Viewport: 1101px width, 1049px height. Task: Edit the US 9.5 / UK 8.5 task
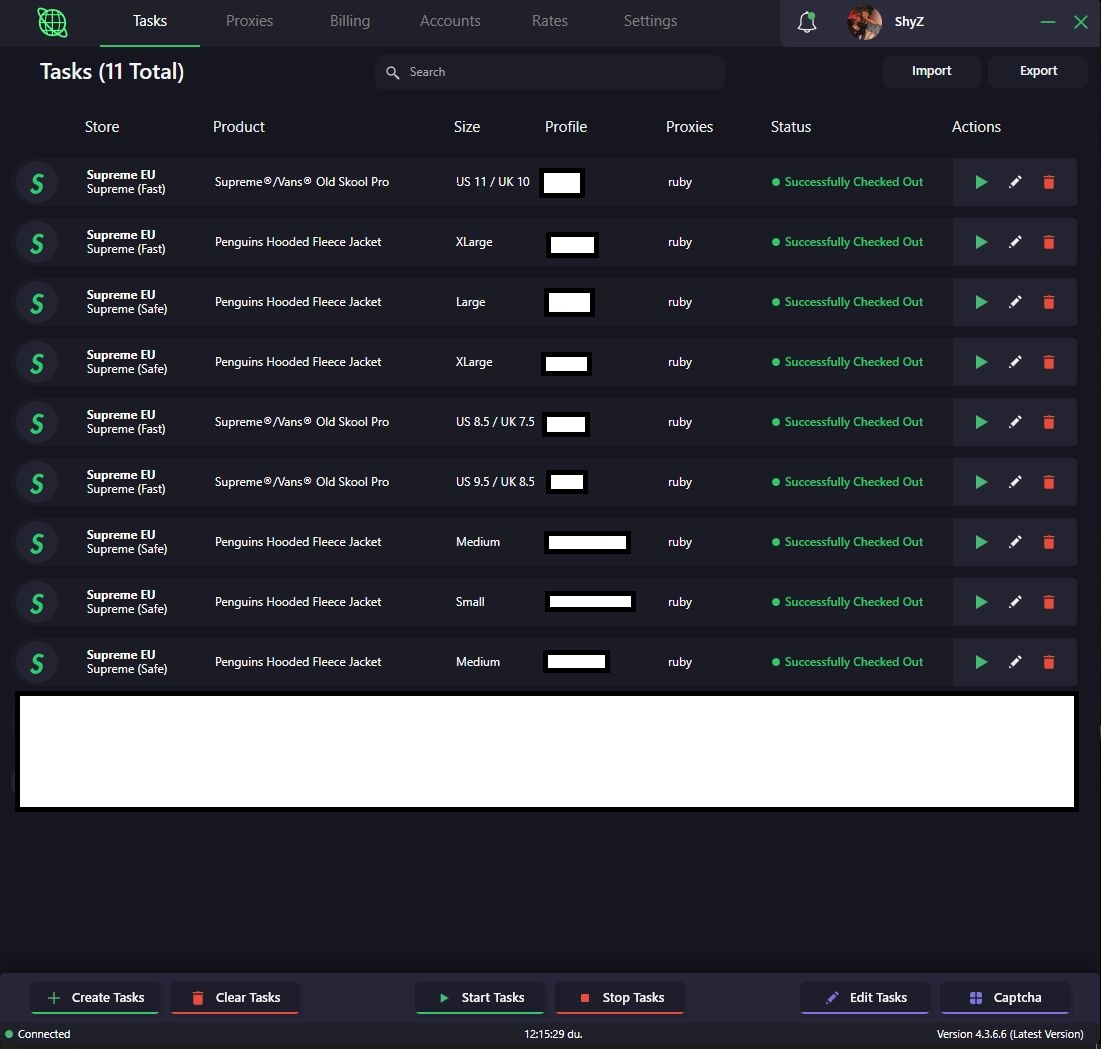click(1015, 482)
